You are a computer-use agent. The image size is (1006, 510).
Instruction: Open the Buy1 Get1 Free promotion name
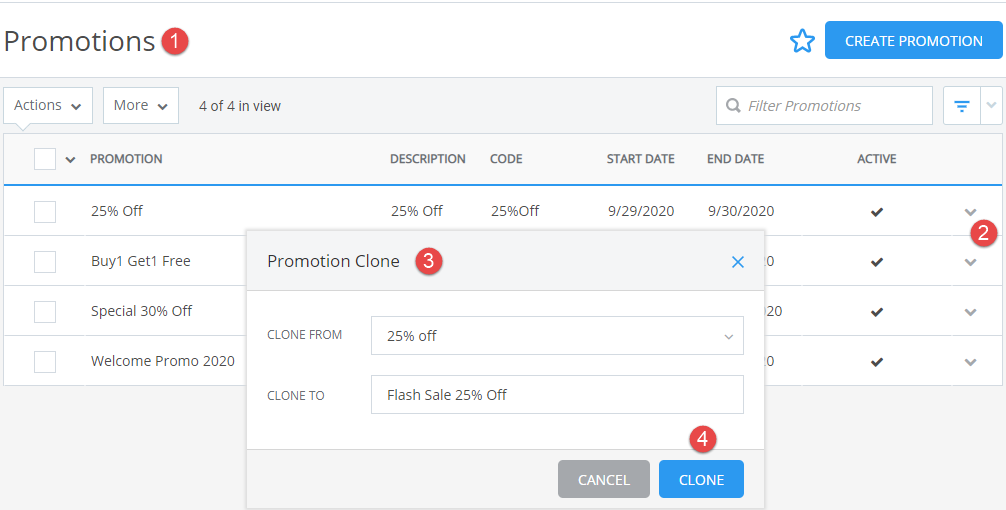(x=141, y=261)
